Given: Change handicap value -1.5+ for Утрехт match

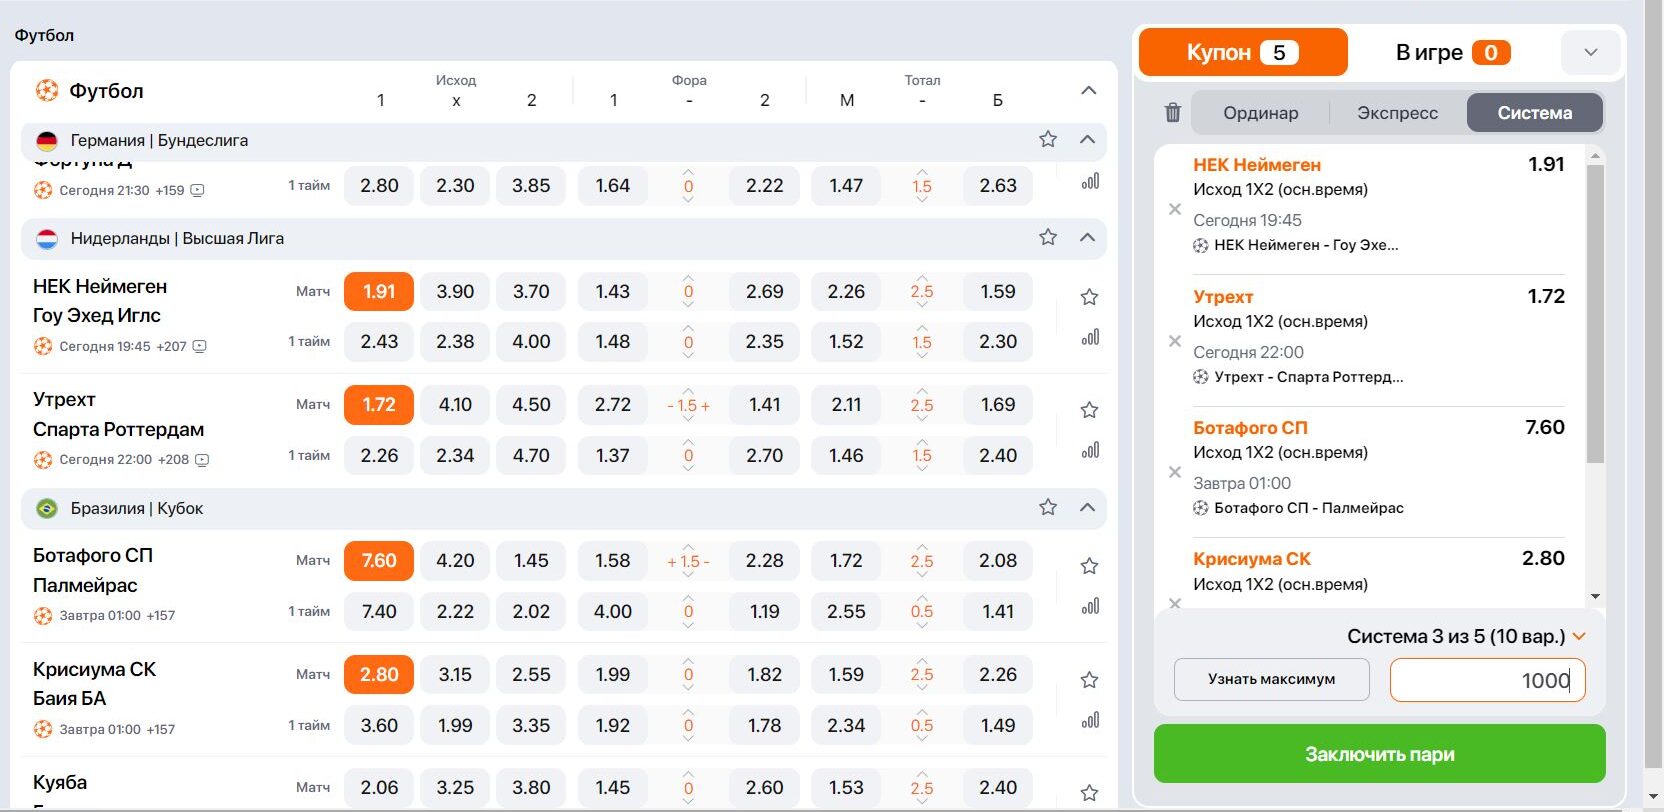Looking at the screenshot, I should coord(688,405).
